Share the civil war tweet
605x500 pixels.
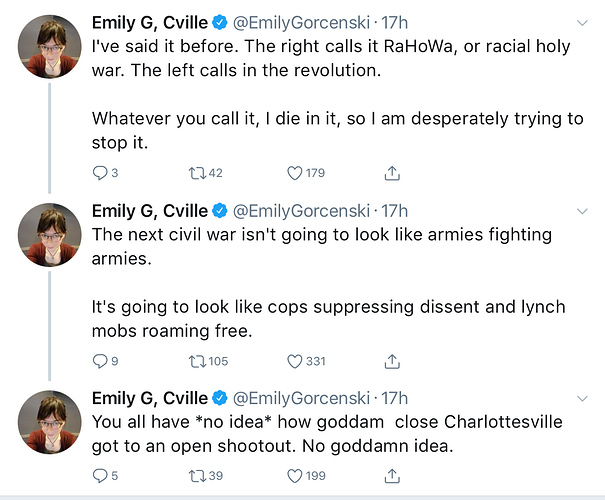tap(392, 361)
